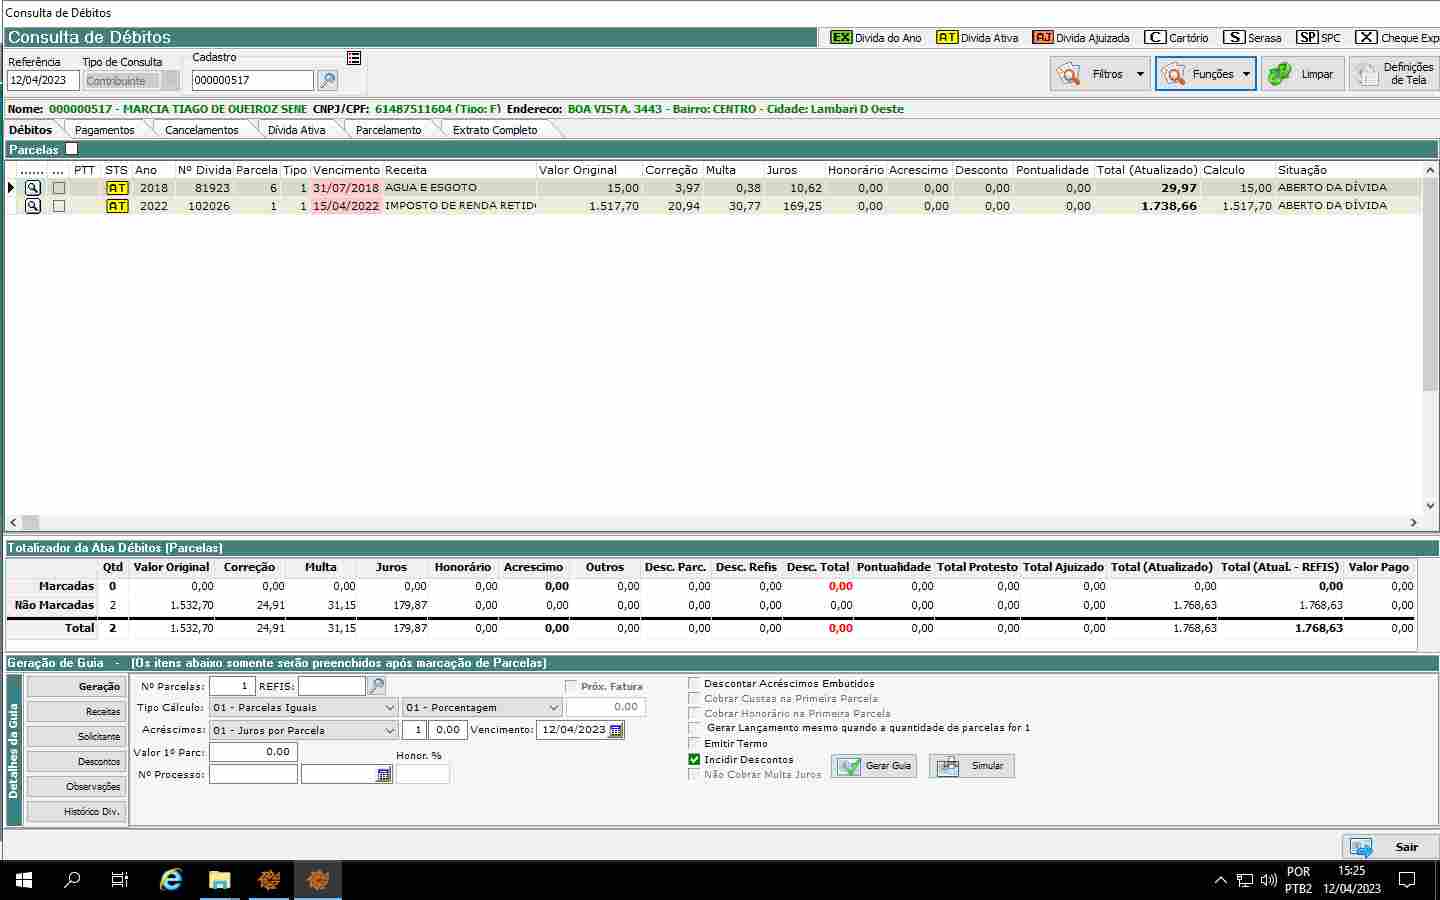1440x900 pixels.
Task: Expand the Tipo Cálculo Parcelas Iguais dropdown
Action: (390, 708)
